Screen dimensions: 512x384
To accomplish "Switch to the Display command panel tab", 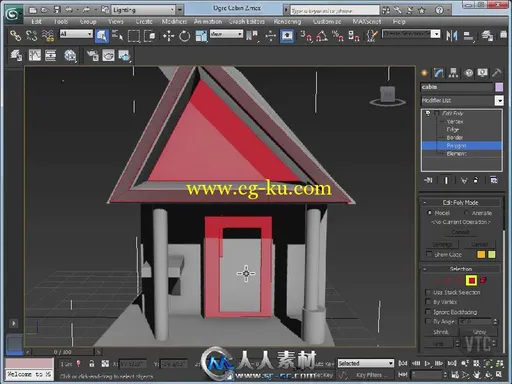I will pos(482,73).
